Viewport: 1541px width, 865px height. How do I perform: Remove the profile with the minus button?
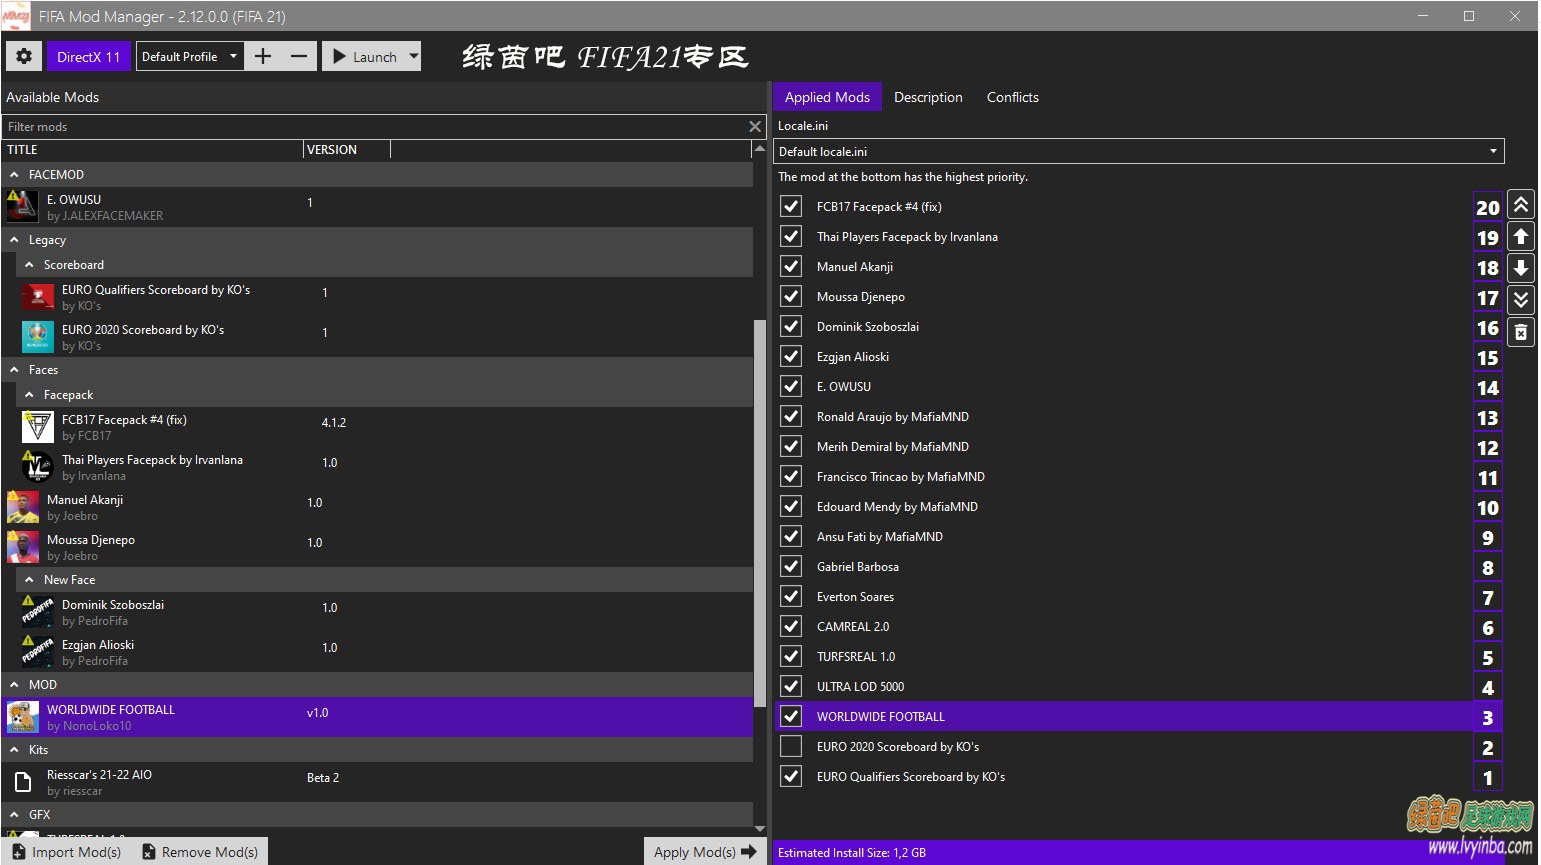coord(299,57)
